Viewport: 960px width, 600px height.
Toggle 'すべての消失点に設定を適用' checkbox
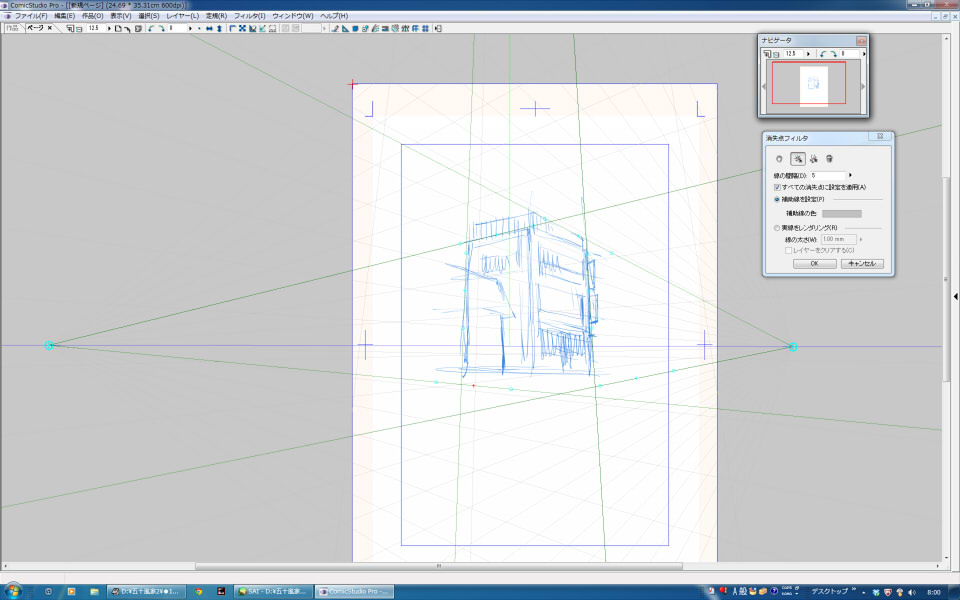[x=778, y=187]
